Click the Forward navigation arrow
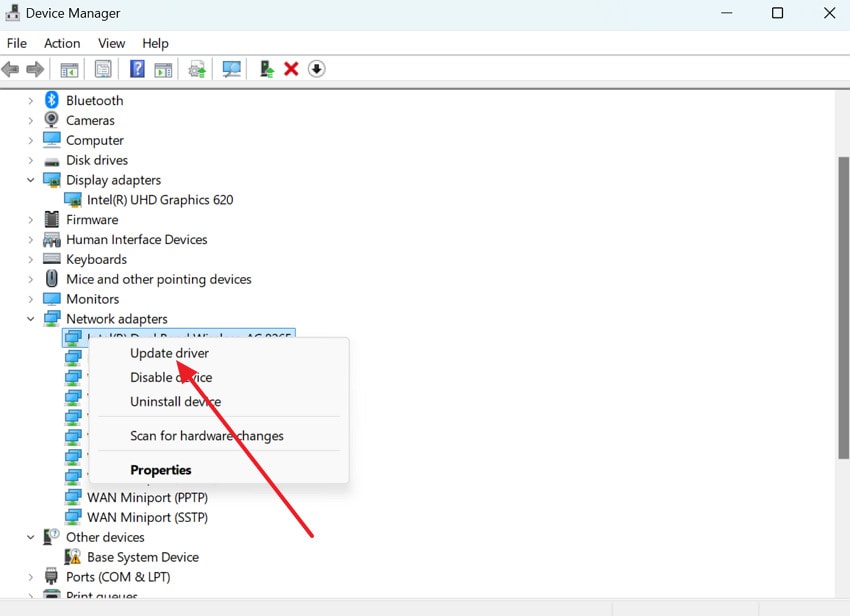850x616 pixels. (x=37, y=68)
